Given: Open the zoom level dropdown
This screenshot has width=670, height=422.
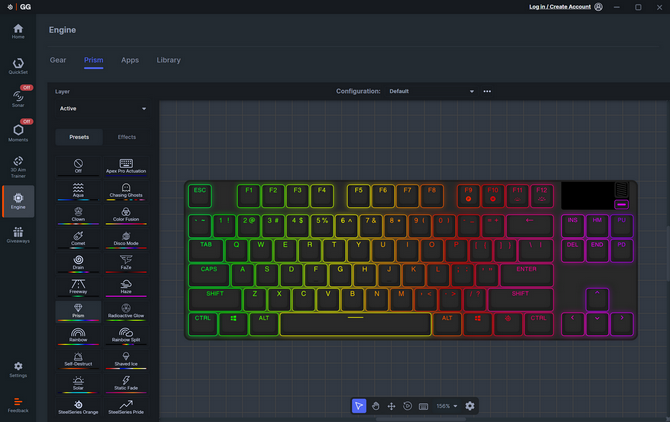Looking at the screenshot, I should pos(447,406).
